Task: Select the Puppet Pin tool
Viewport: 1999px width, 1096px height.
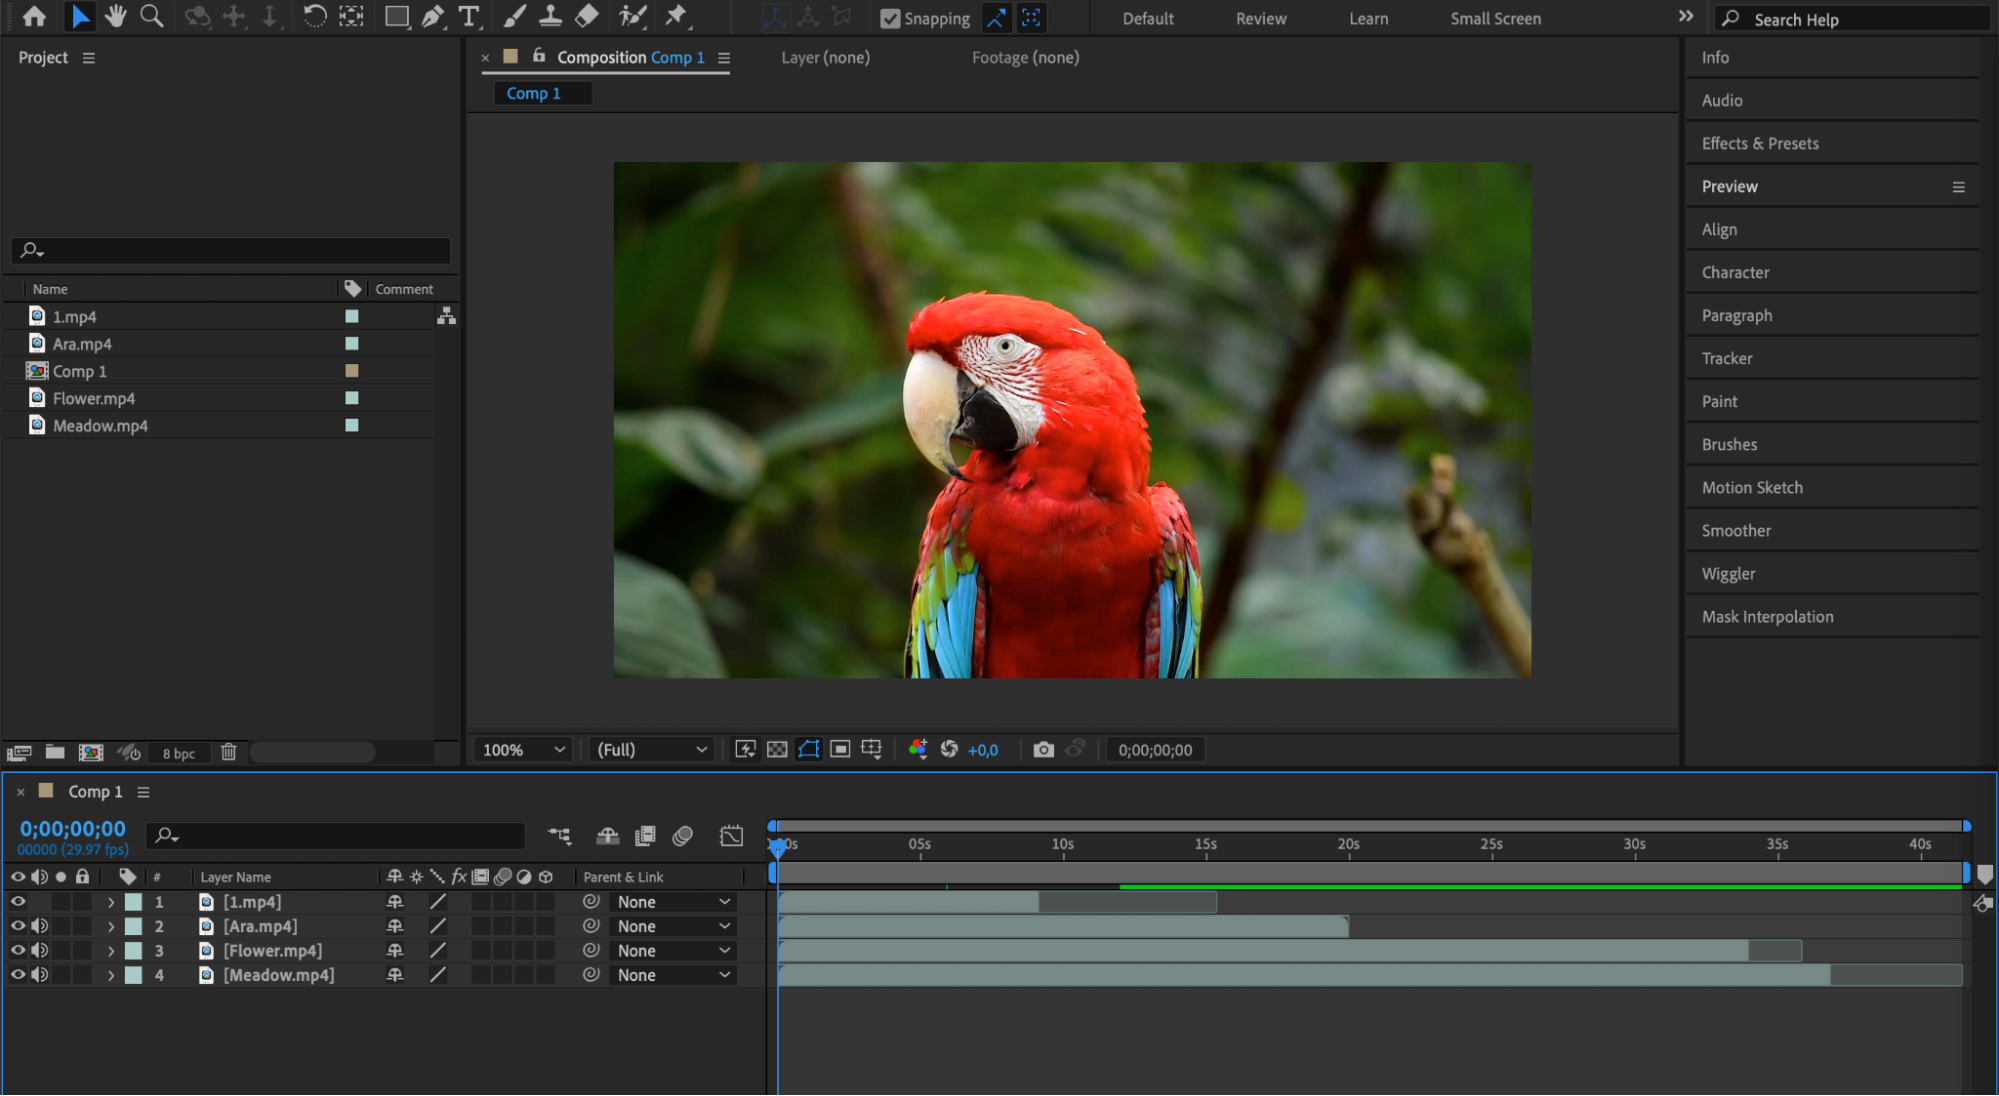Action: point(676,16)
